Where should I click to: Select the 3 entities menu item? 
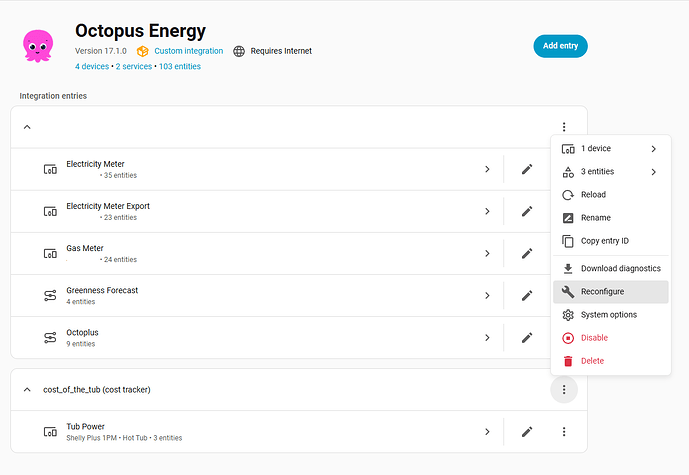click(611, 172)
